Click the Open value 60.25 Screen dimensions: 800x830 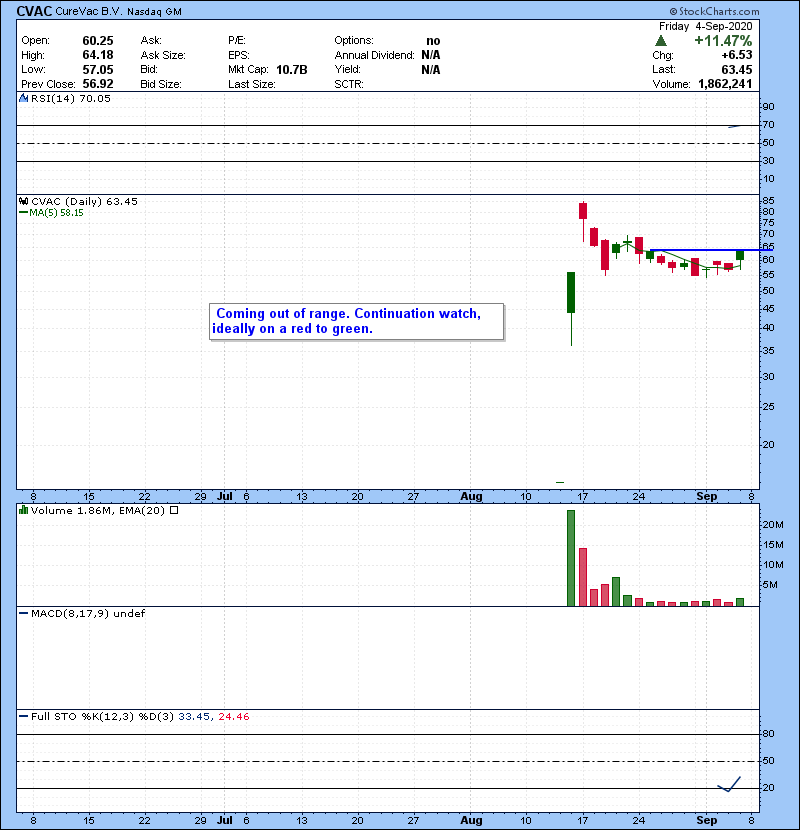[98, 41]
